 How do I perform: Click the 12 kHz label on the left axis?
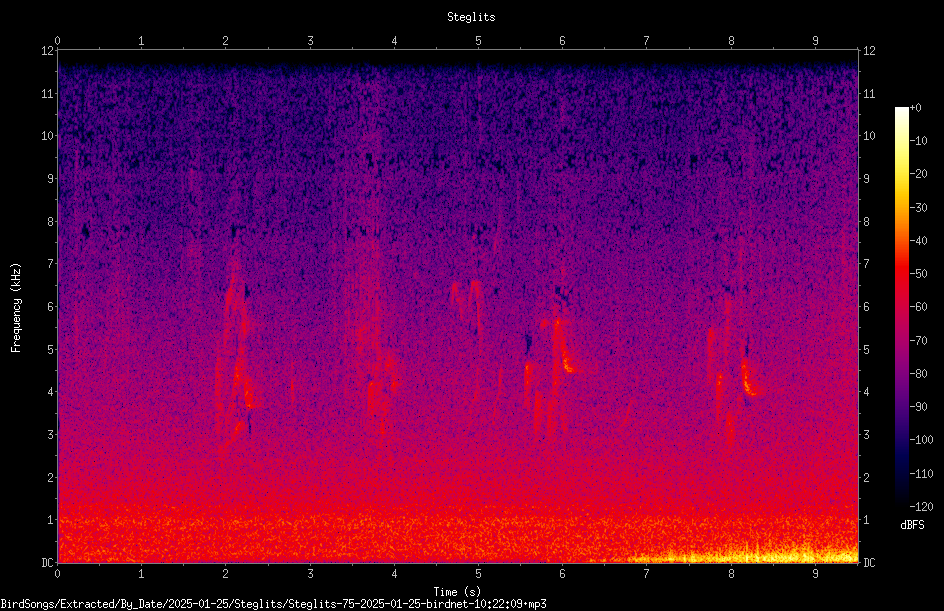tap(47, 51)
